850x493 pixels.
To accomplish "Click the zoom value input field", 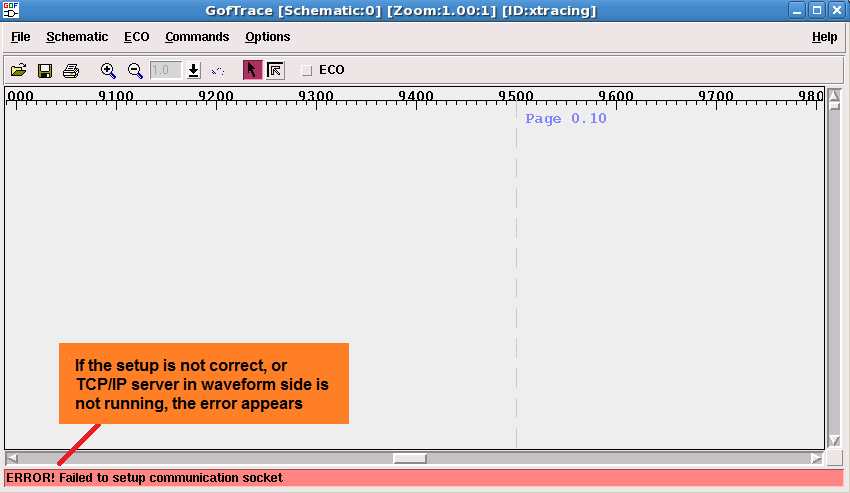I will (x=165, y=71).
